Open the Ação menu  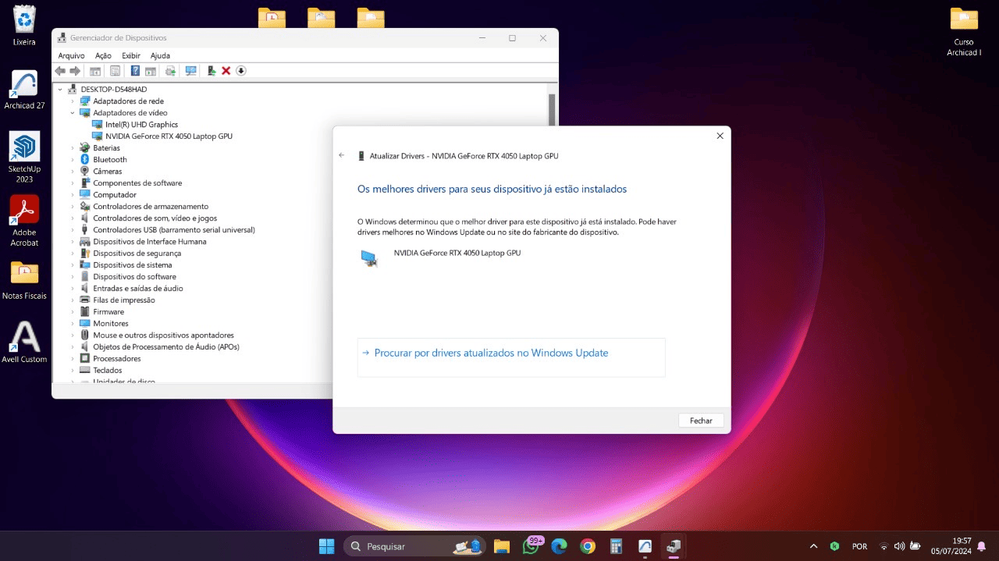click(103, 55)
